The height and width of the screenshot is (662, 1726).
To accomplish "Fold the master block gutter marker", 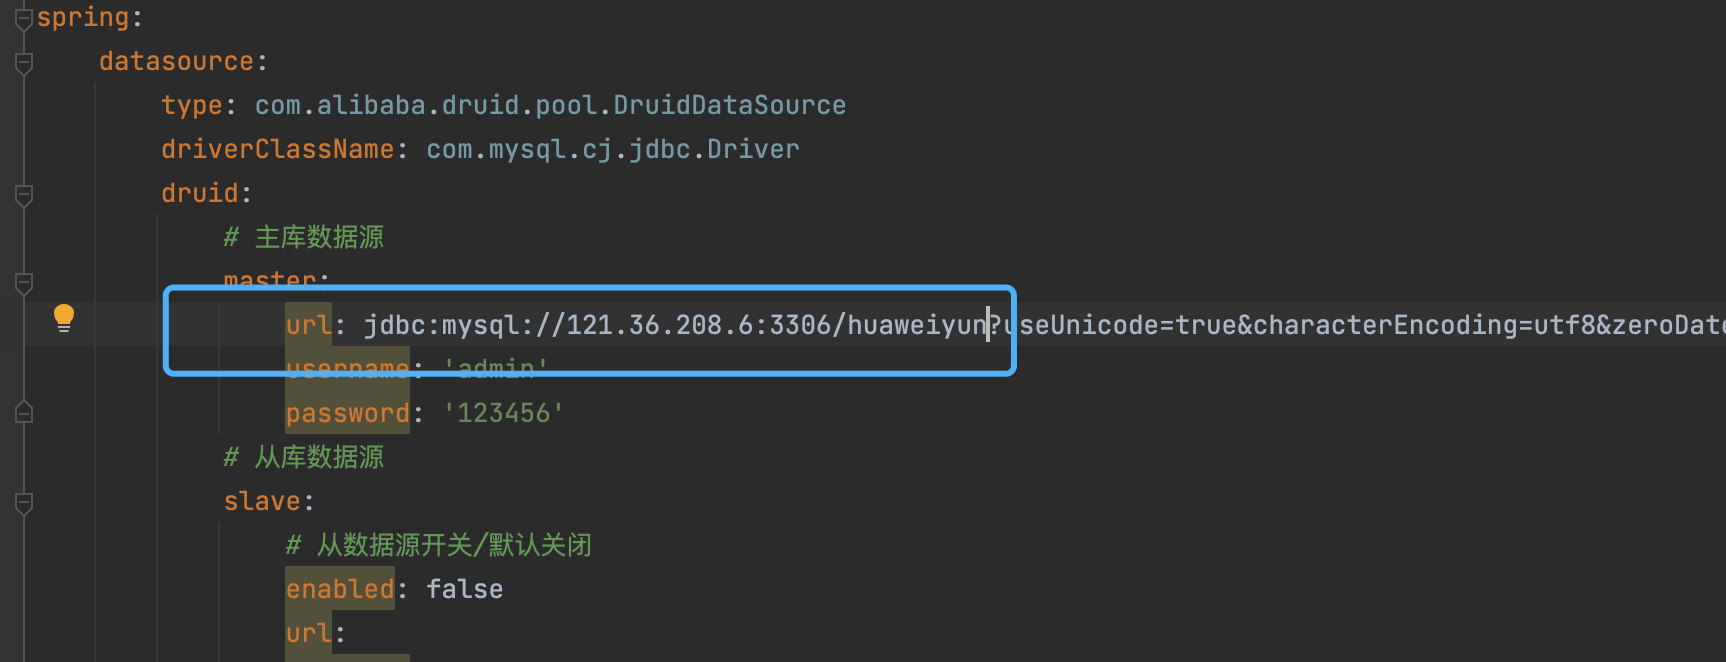I will coord(25,282).
